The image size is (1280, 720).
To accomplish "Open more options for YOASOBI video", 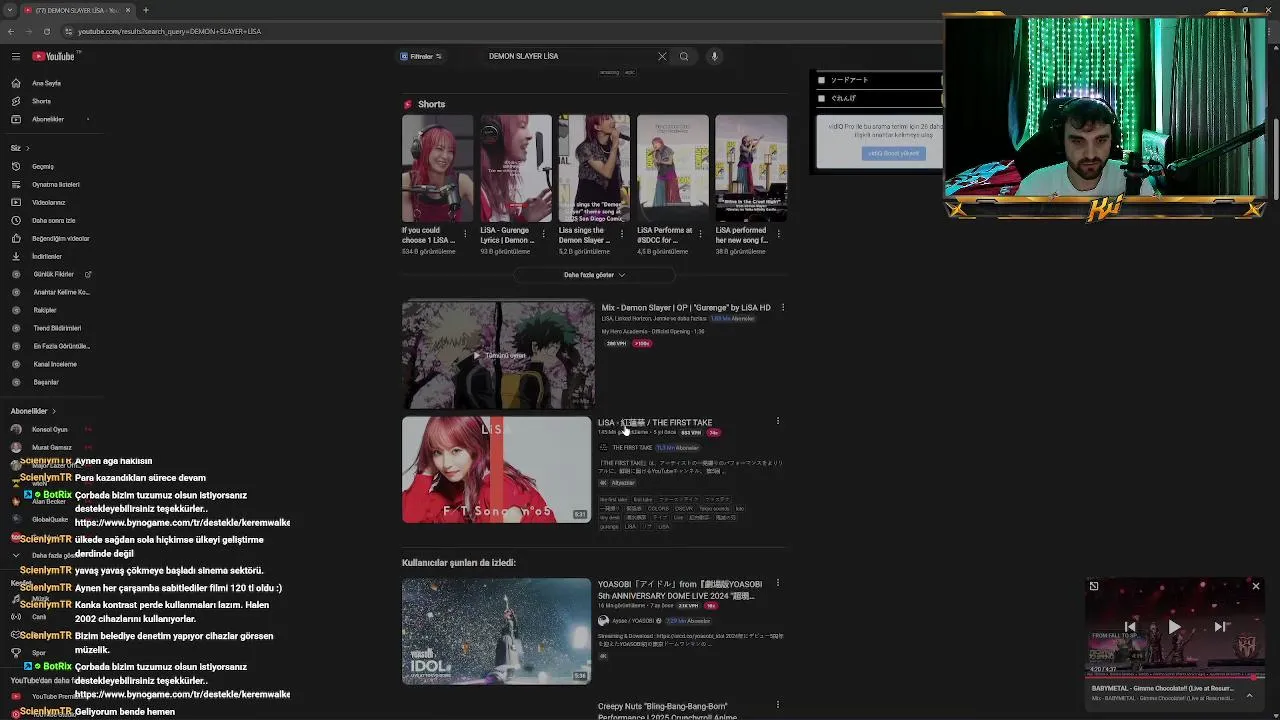I will click(777, 583).
